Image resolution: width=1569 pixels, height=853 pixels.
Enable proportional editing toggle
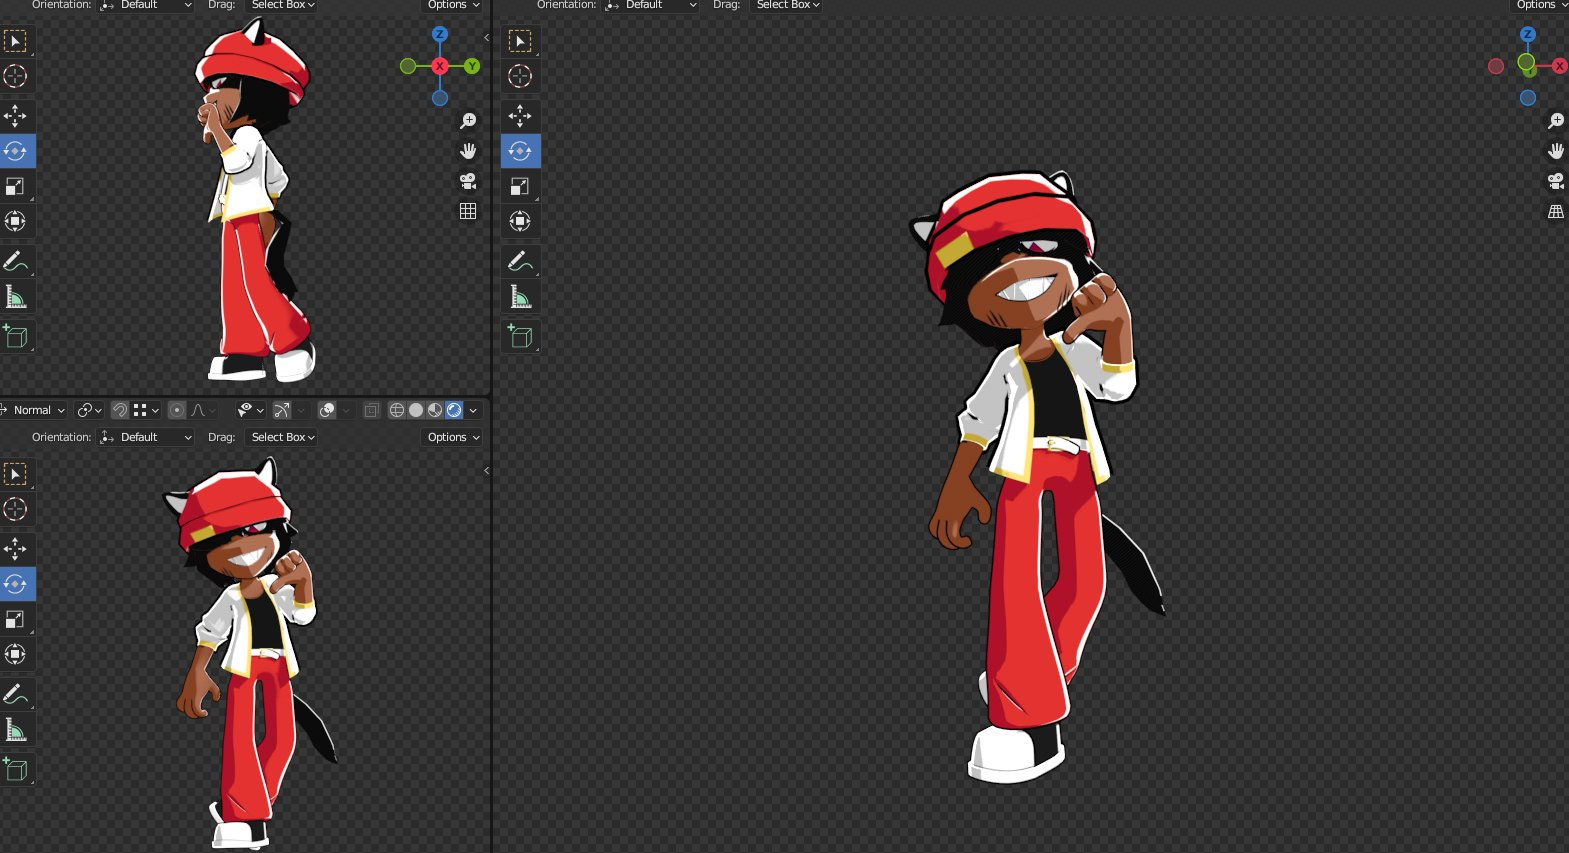(177, 410)
